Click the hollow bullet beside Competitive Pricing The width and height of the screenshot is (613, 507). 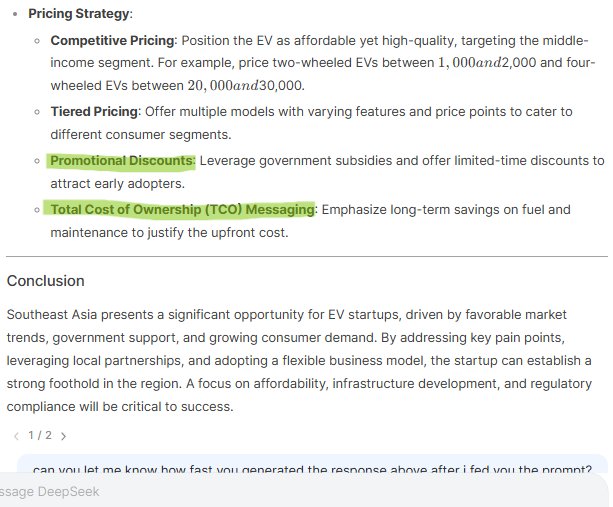37,41
